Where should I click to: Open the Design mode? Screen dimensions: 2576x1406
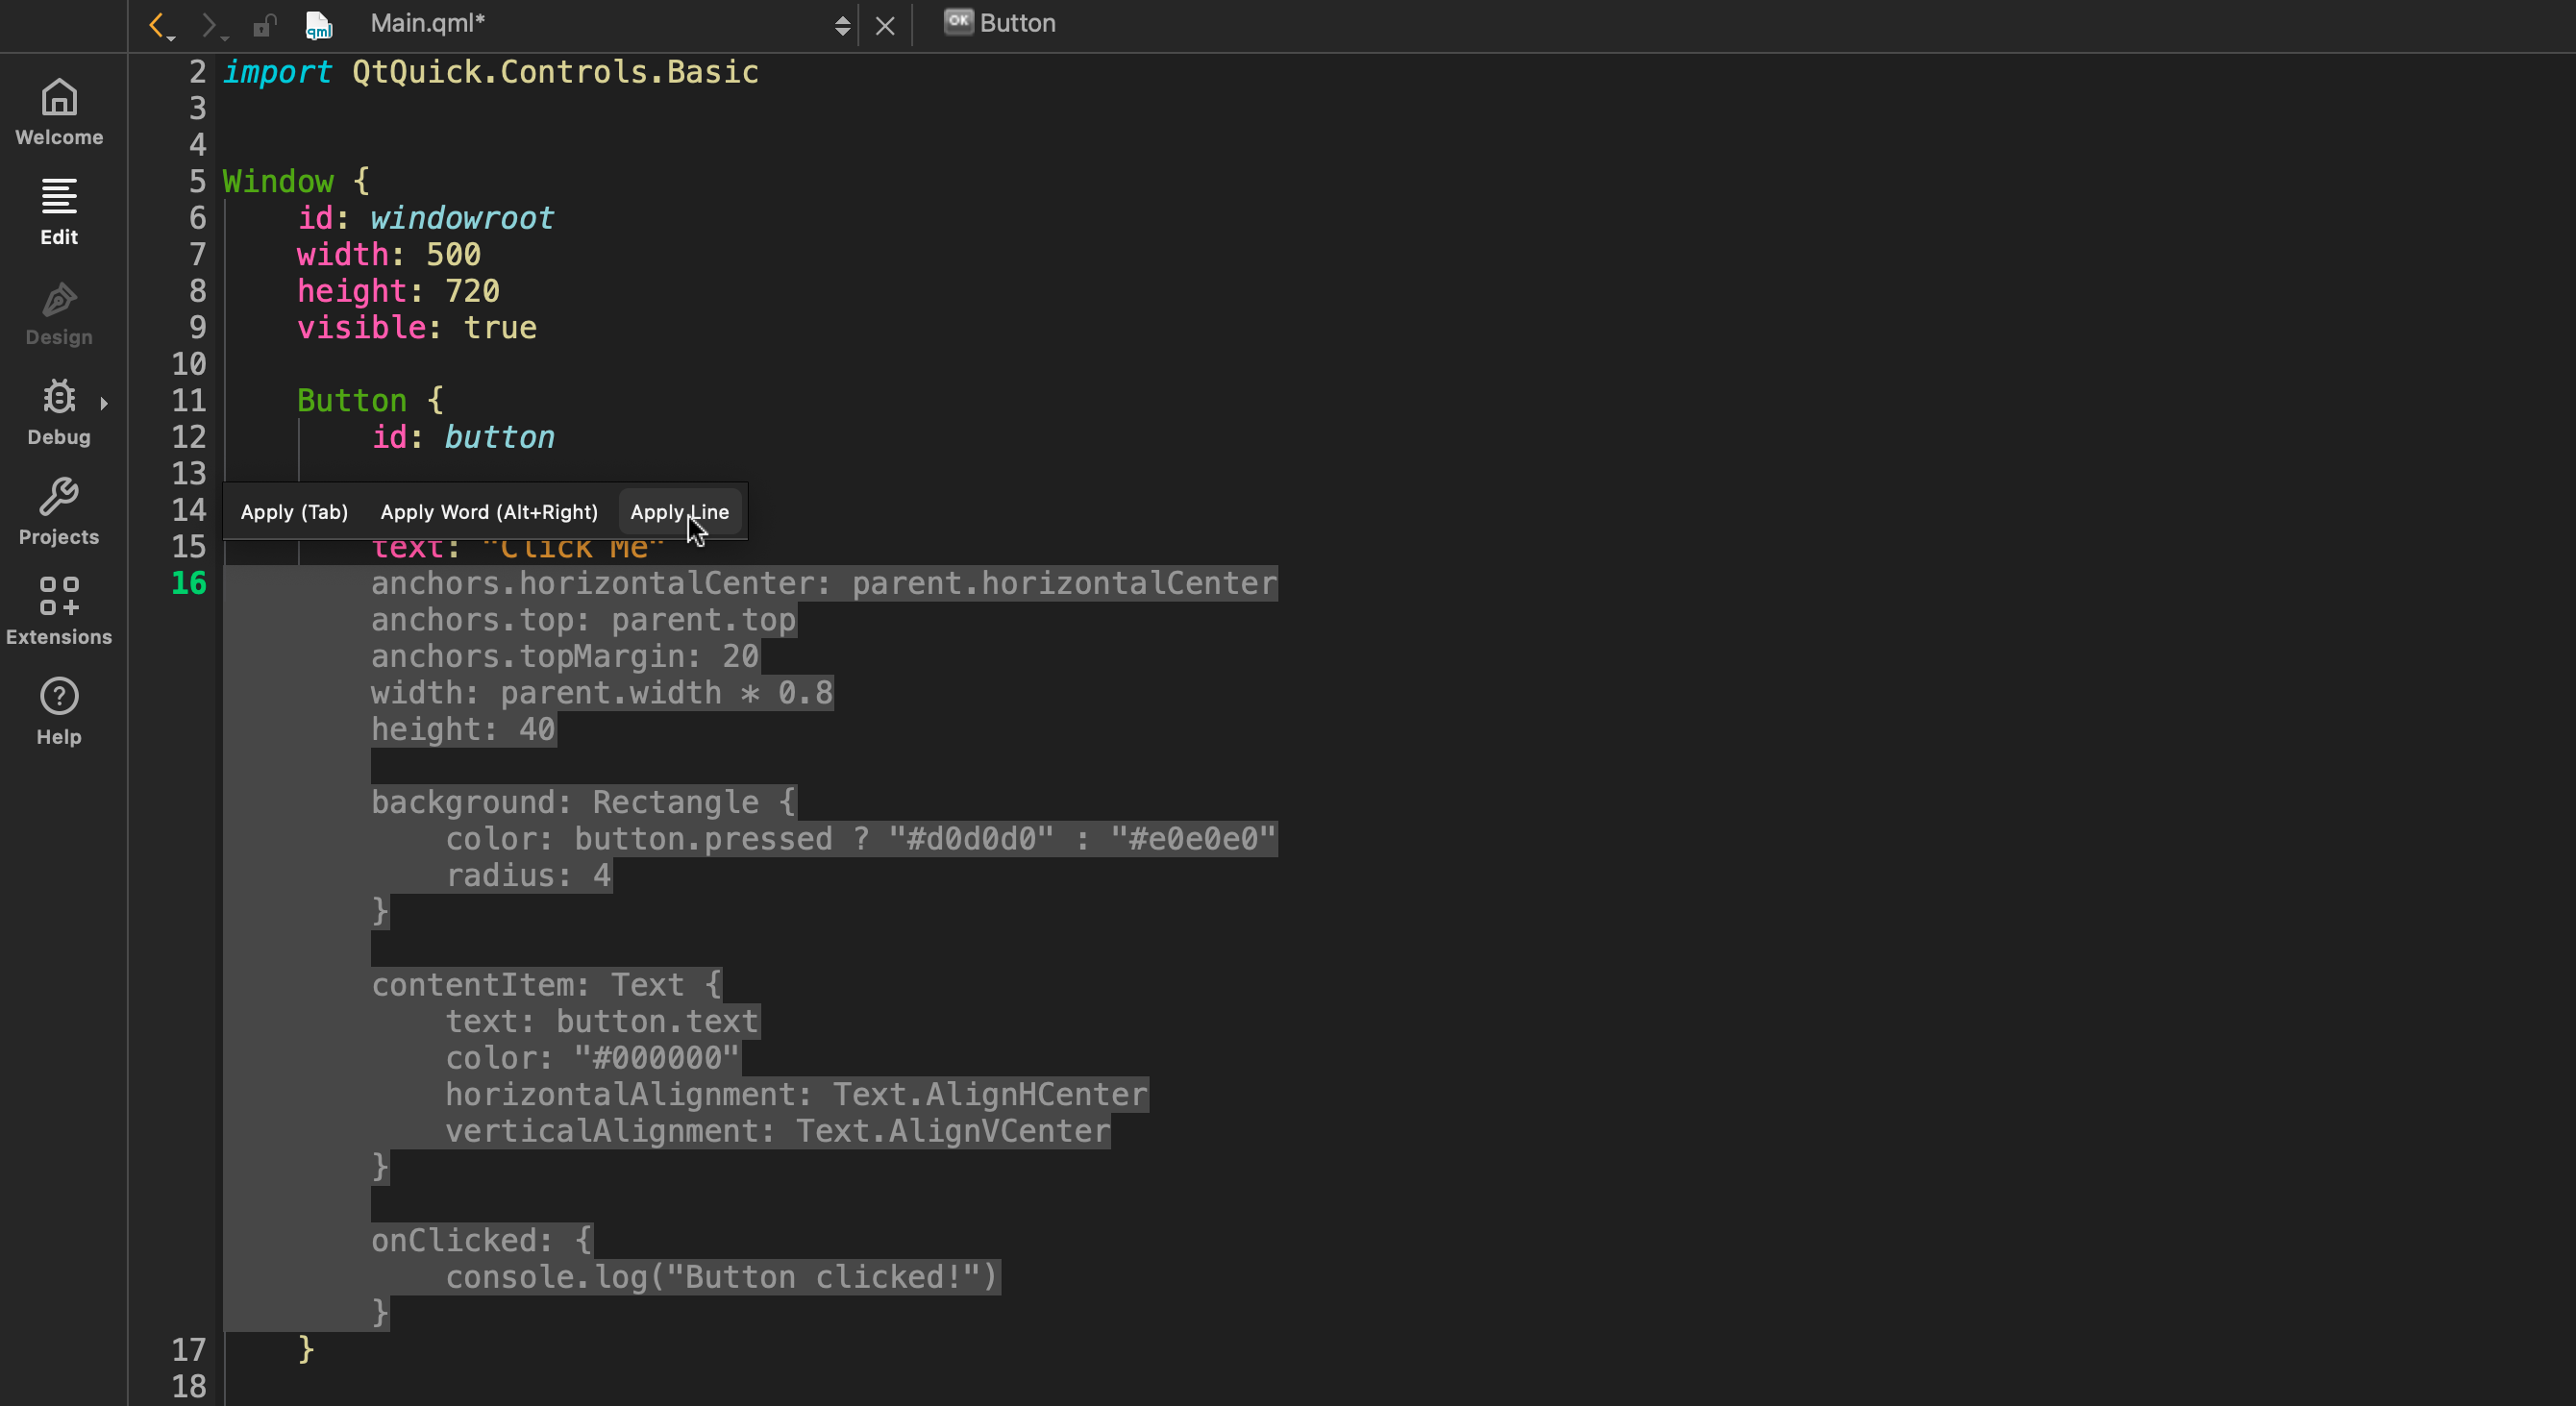point(58,311)
